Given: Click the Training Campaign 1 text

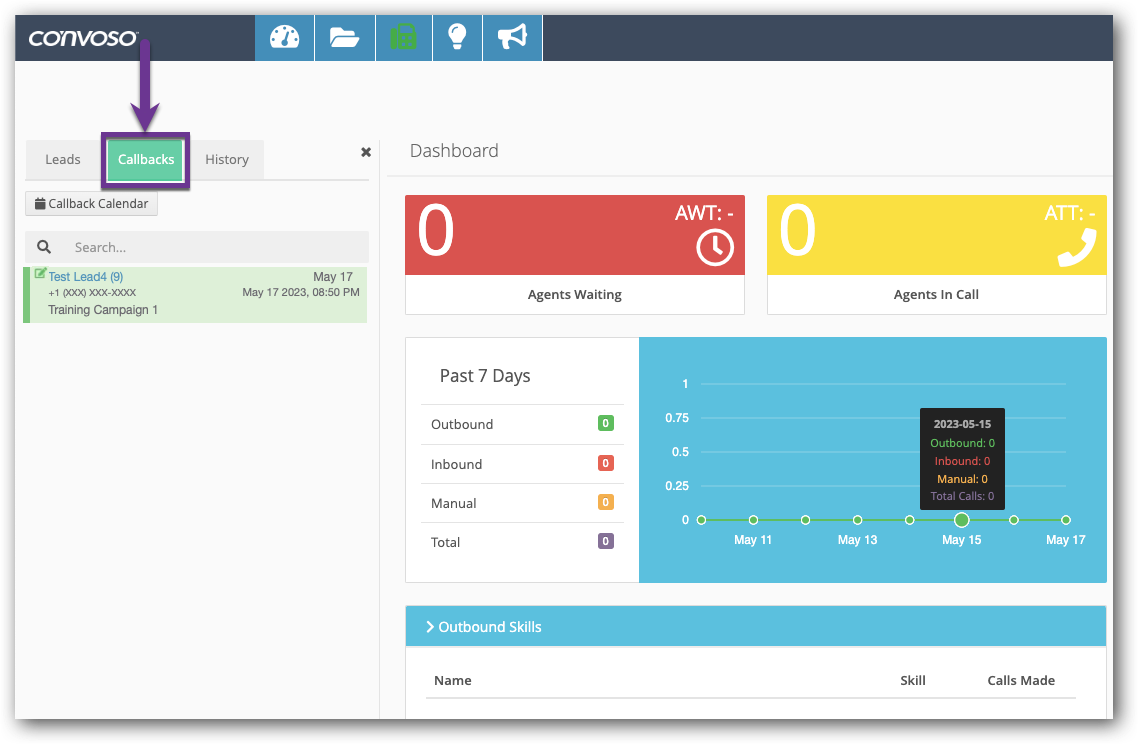Looking at the screenshot, I should click(103, 310).
